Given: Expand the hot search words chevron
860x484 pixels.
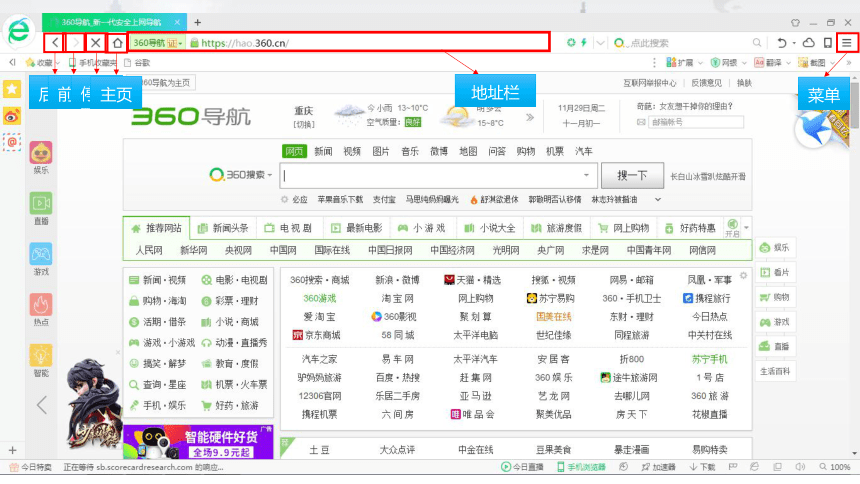Looking at the screenshot, I should coord(658,200).
